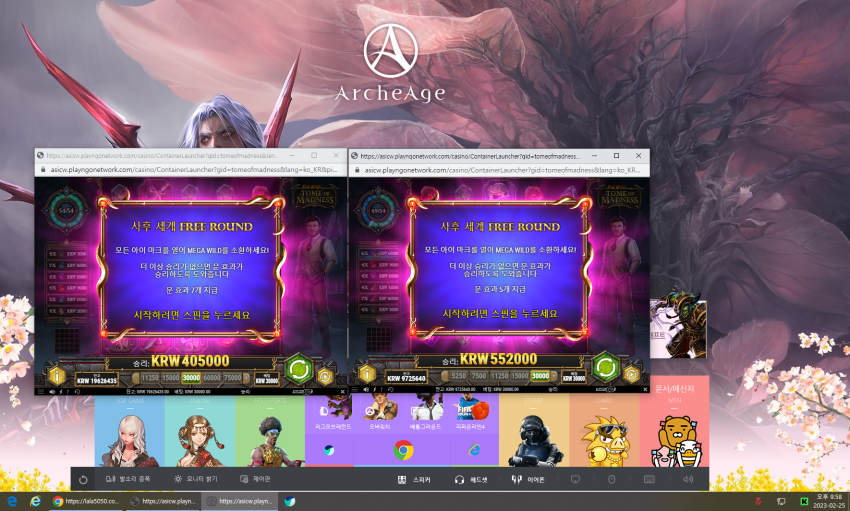Open the 문서/메신저 MSN tile
Viewport: 850px width, 511px height.
(x=674, y=421)
